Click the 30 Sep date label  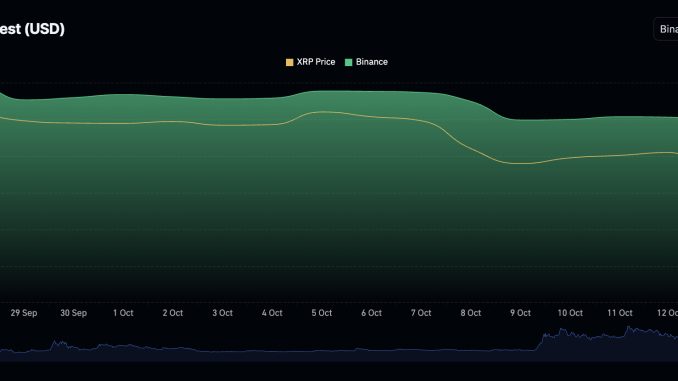coord(74,313)
